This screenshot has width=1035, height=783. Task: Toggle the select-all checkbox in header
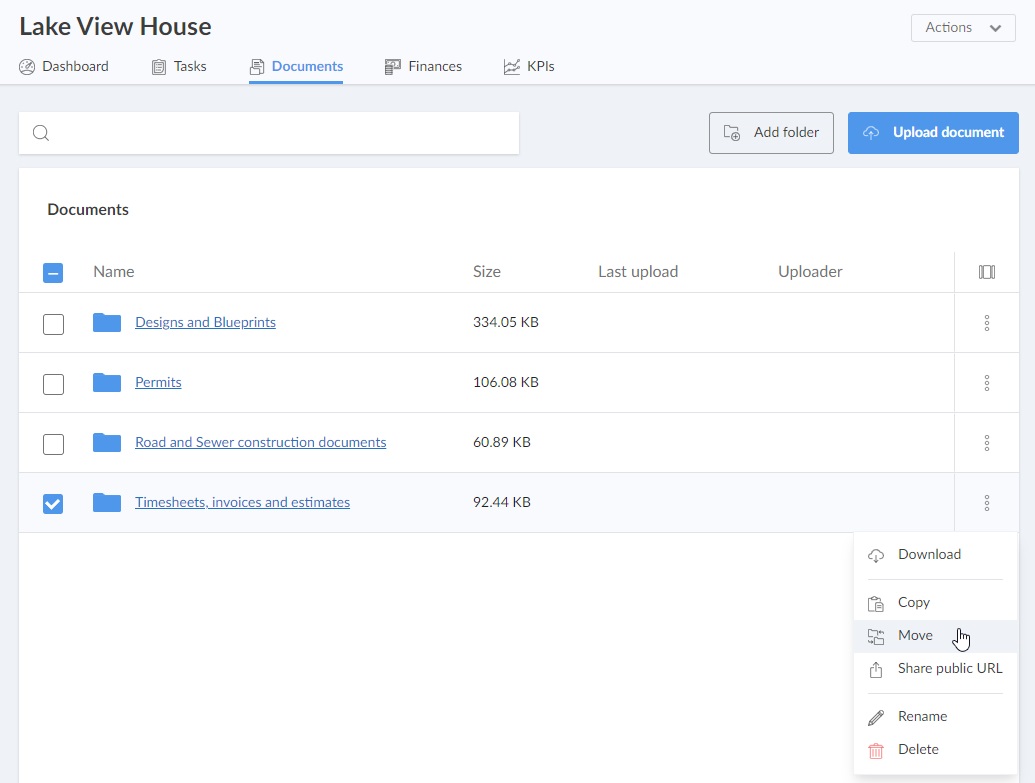coord(53,272)
